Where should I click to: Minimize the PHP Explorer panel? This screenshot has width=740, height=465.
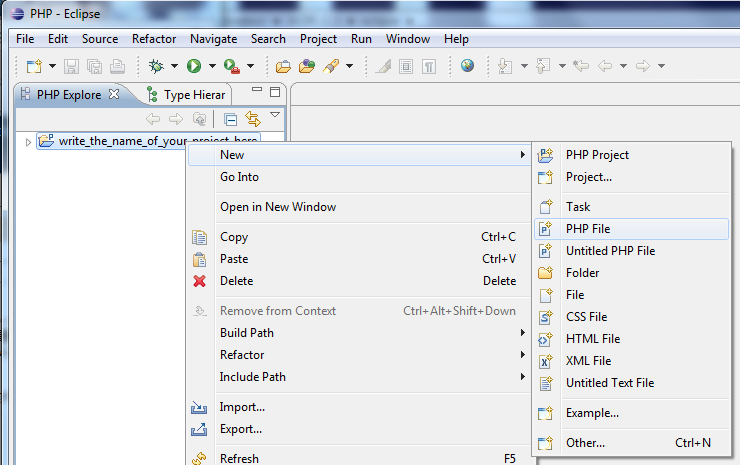(x=257, y=89)
